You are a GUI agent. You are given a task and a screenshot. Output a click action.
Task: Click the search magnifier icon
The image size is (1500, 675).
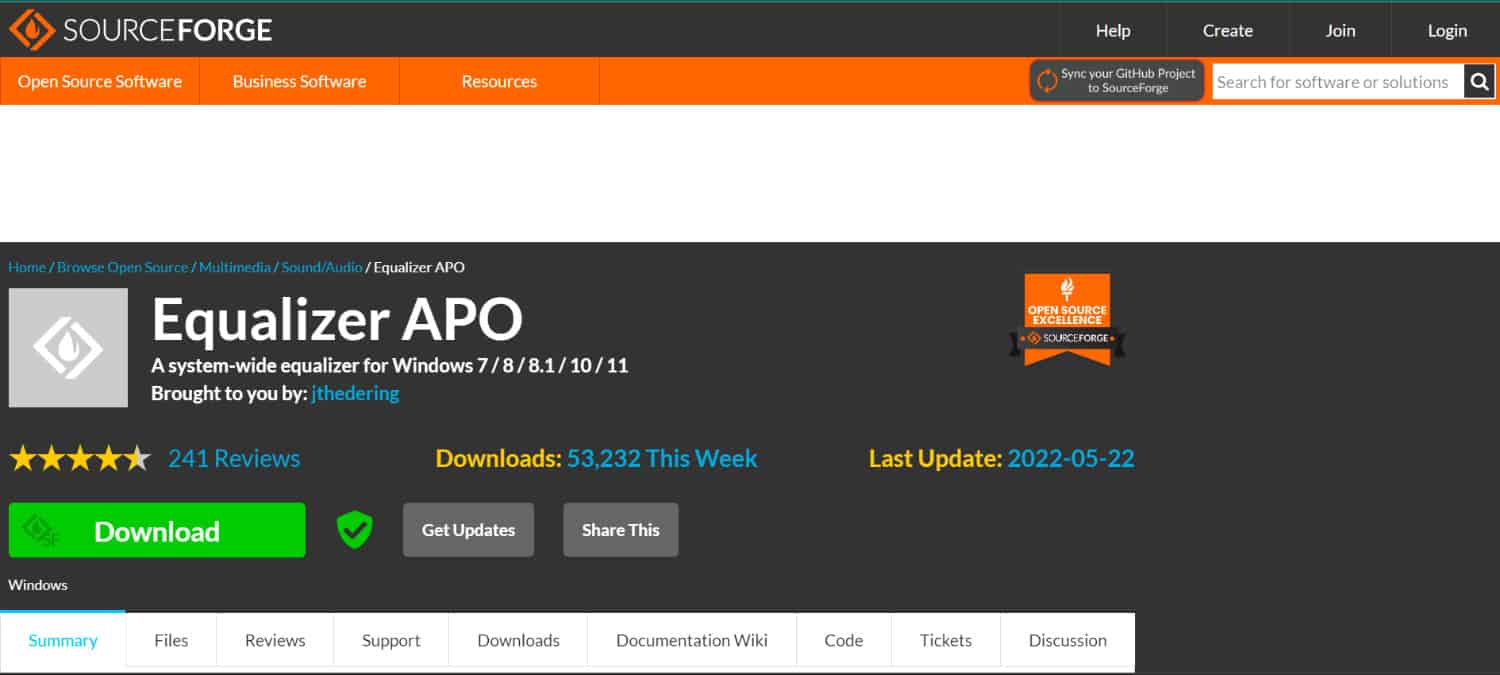[x=1479, y=82]
